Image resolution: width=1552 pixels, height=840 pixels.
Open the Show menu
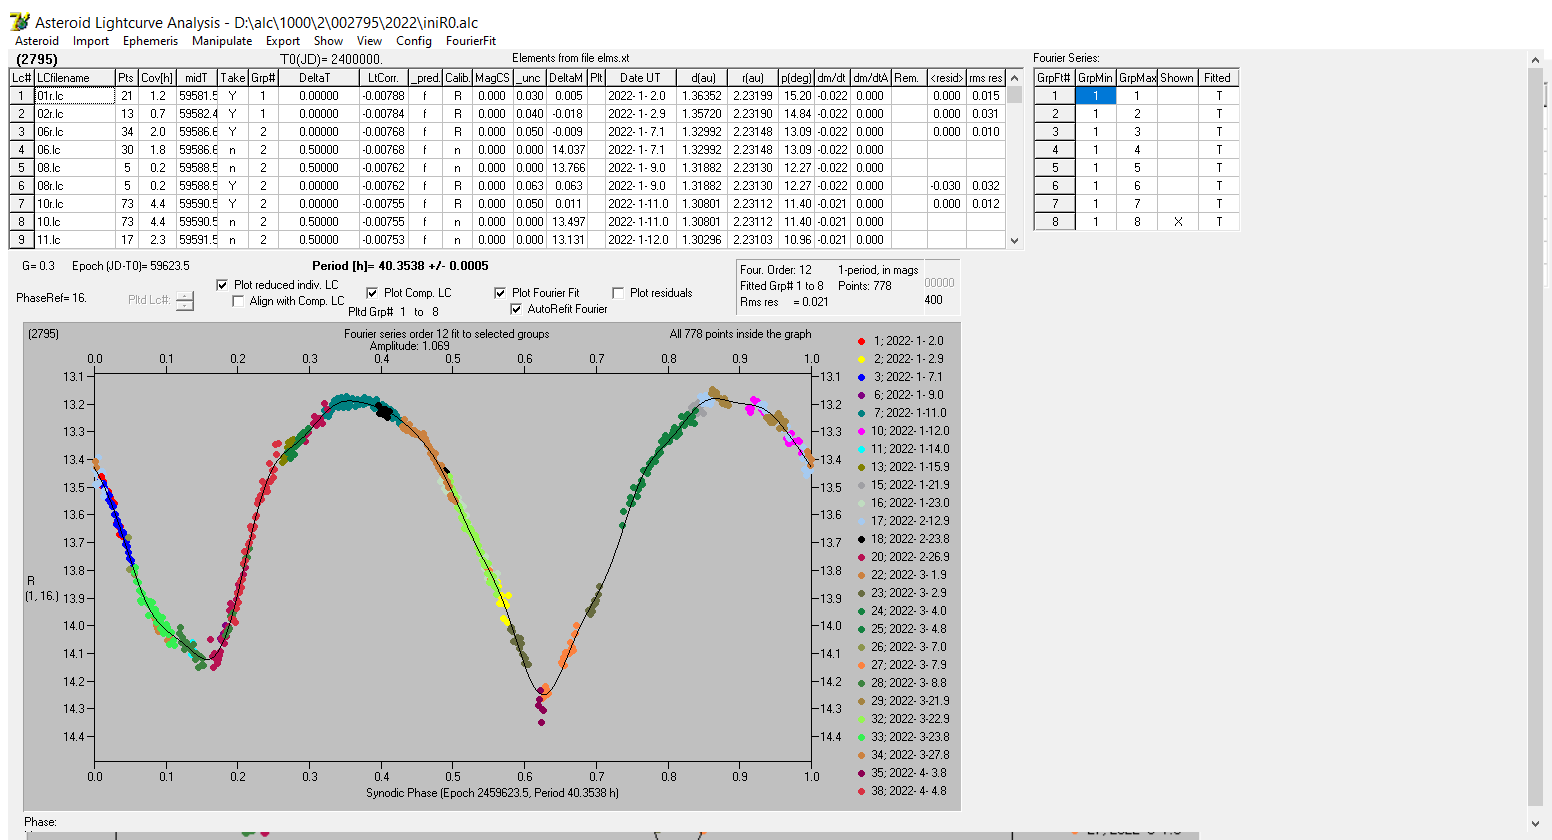(328, 41)
